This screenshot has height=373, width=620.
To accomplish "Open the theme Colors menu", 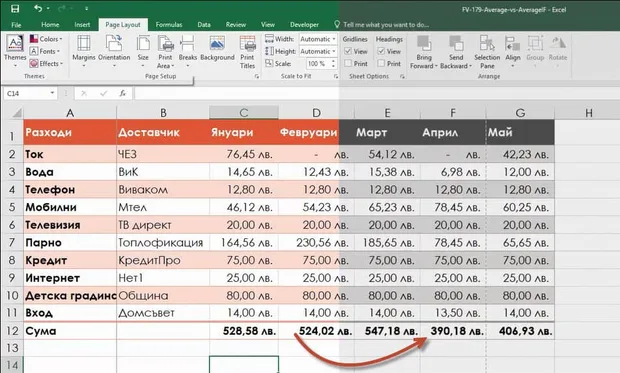I will click(x=46, y=39).
